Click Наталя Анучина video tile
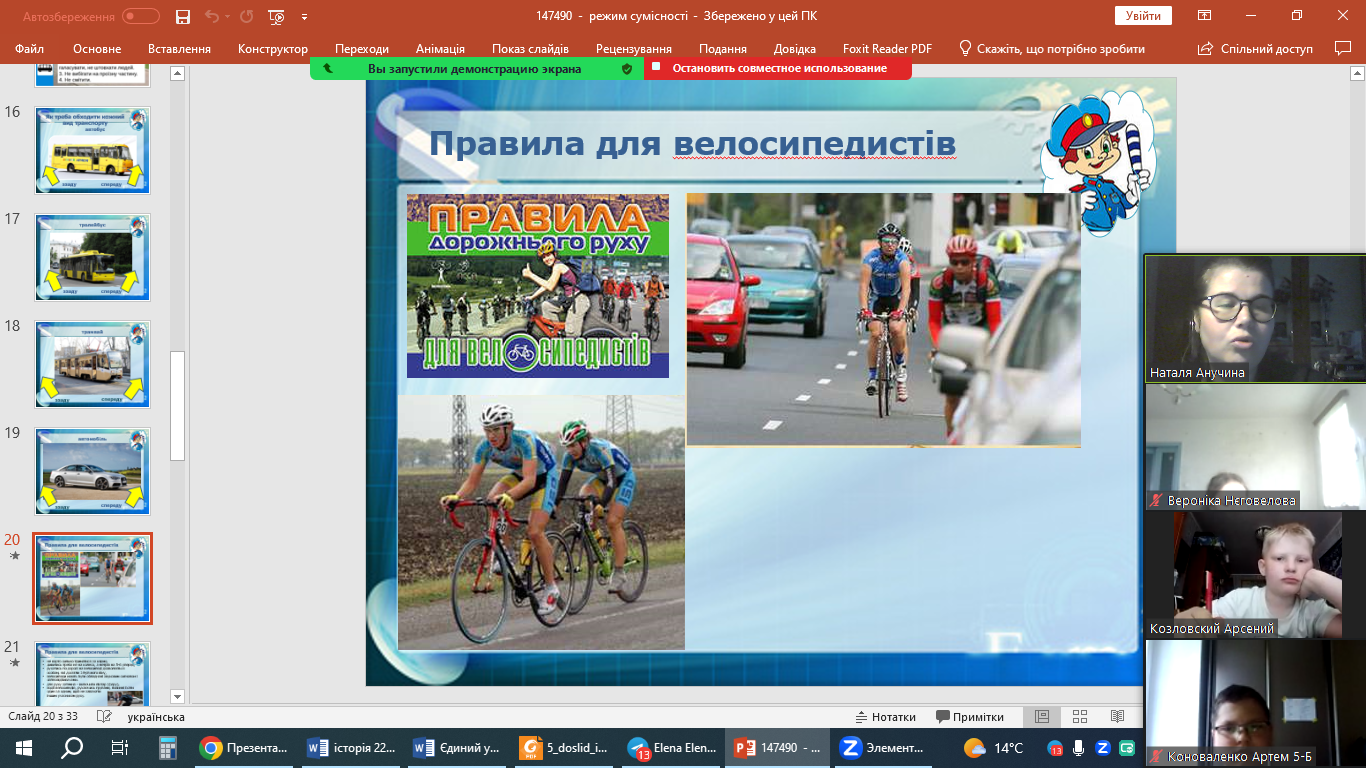 pyautogui.click(x=1255, y=318)
